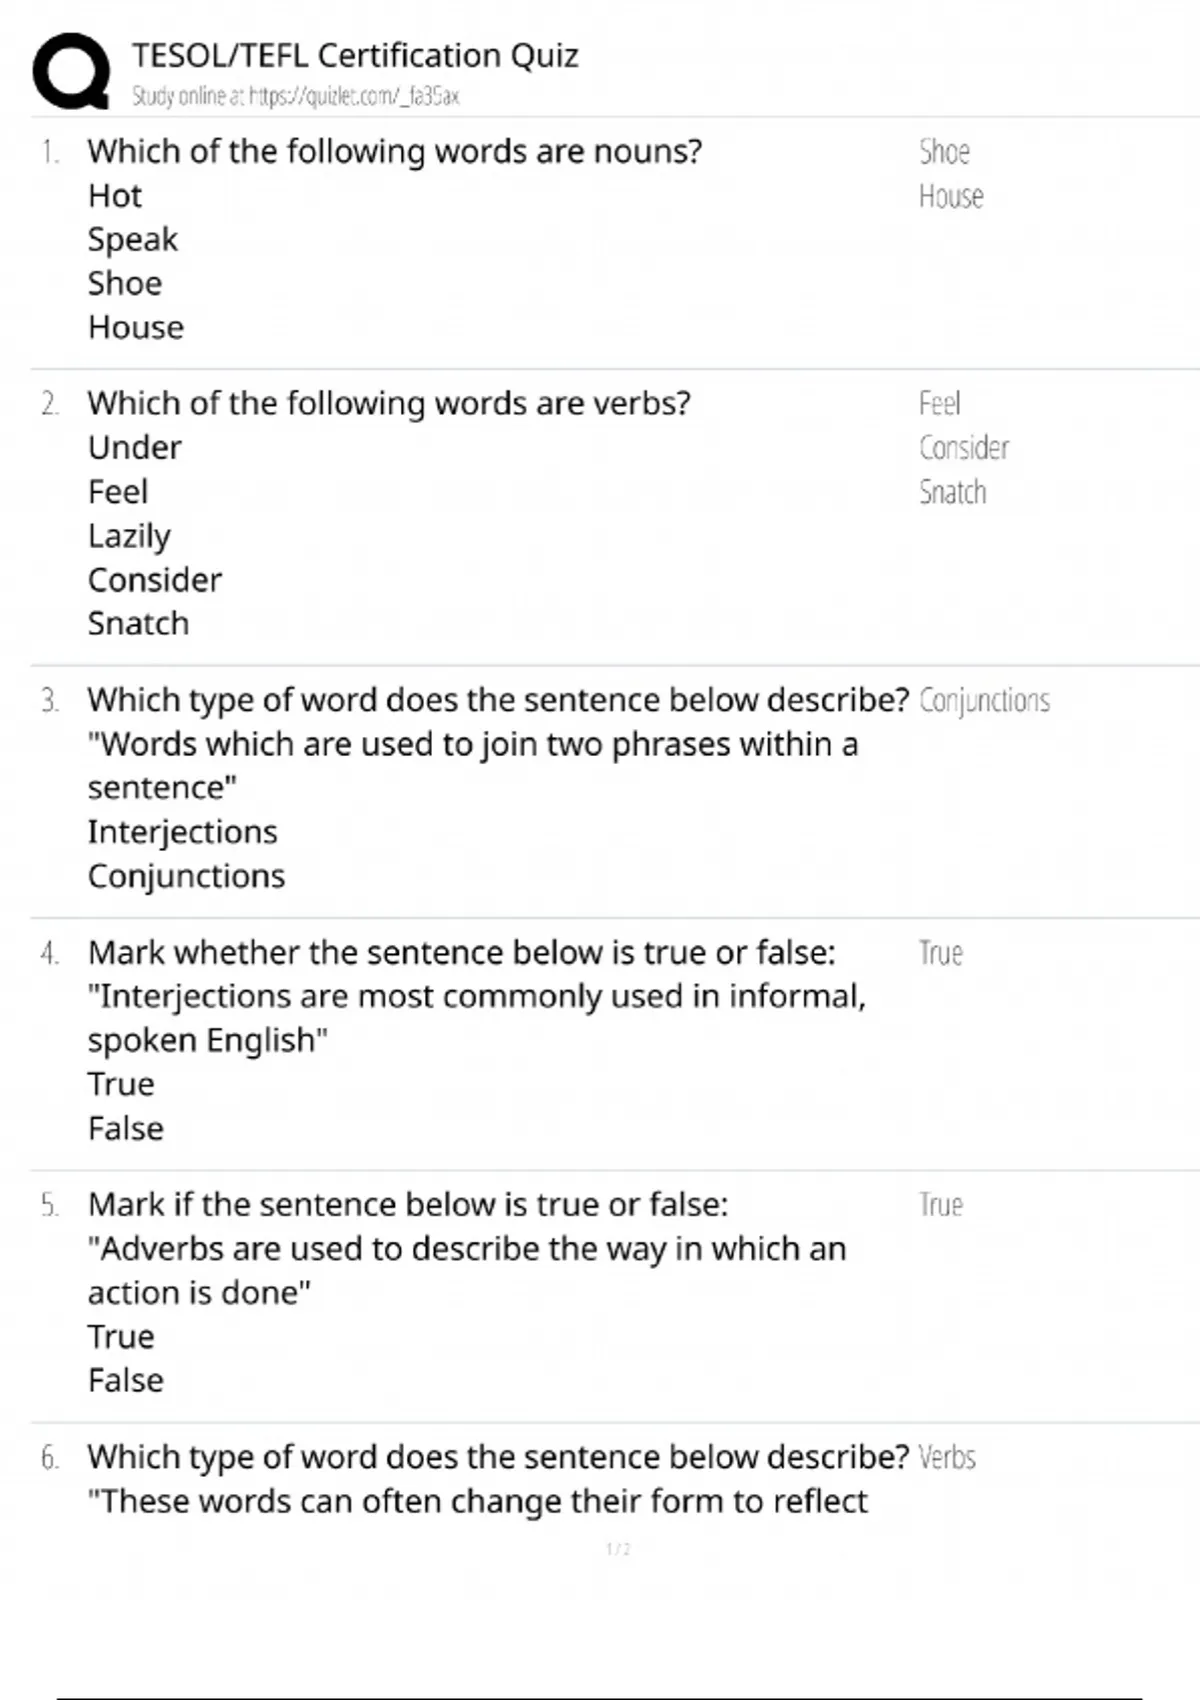Click the quoted line "These words can often change"
This screenshot has height=1700, width=1200.
pos(478,1502)
